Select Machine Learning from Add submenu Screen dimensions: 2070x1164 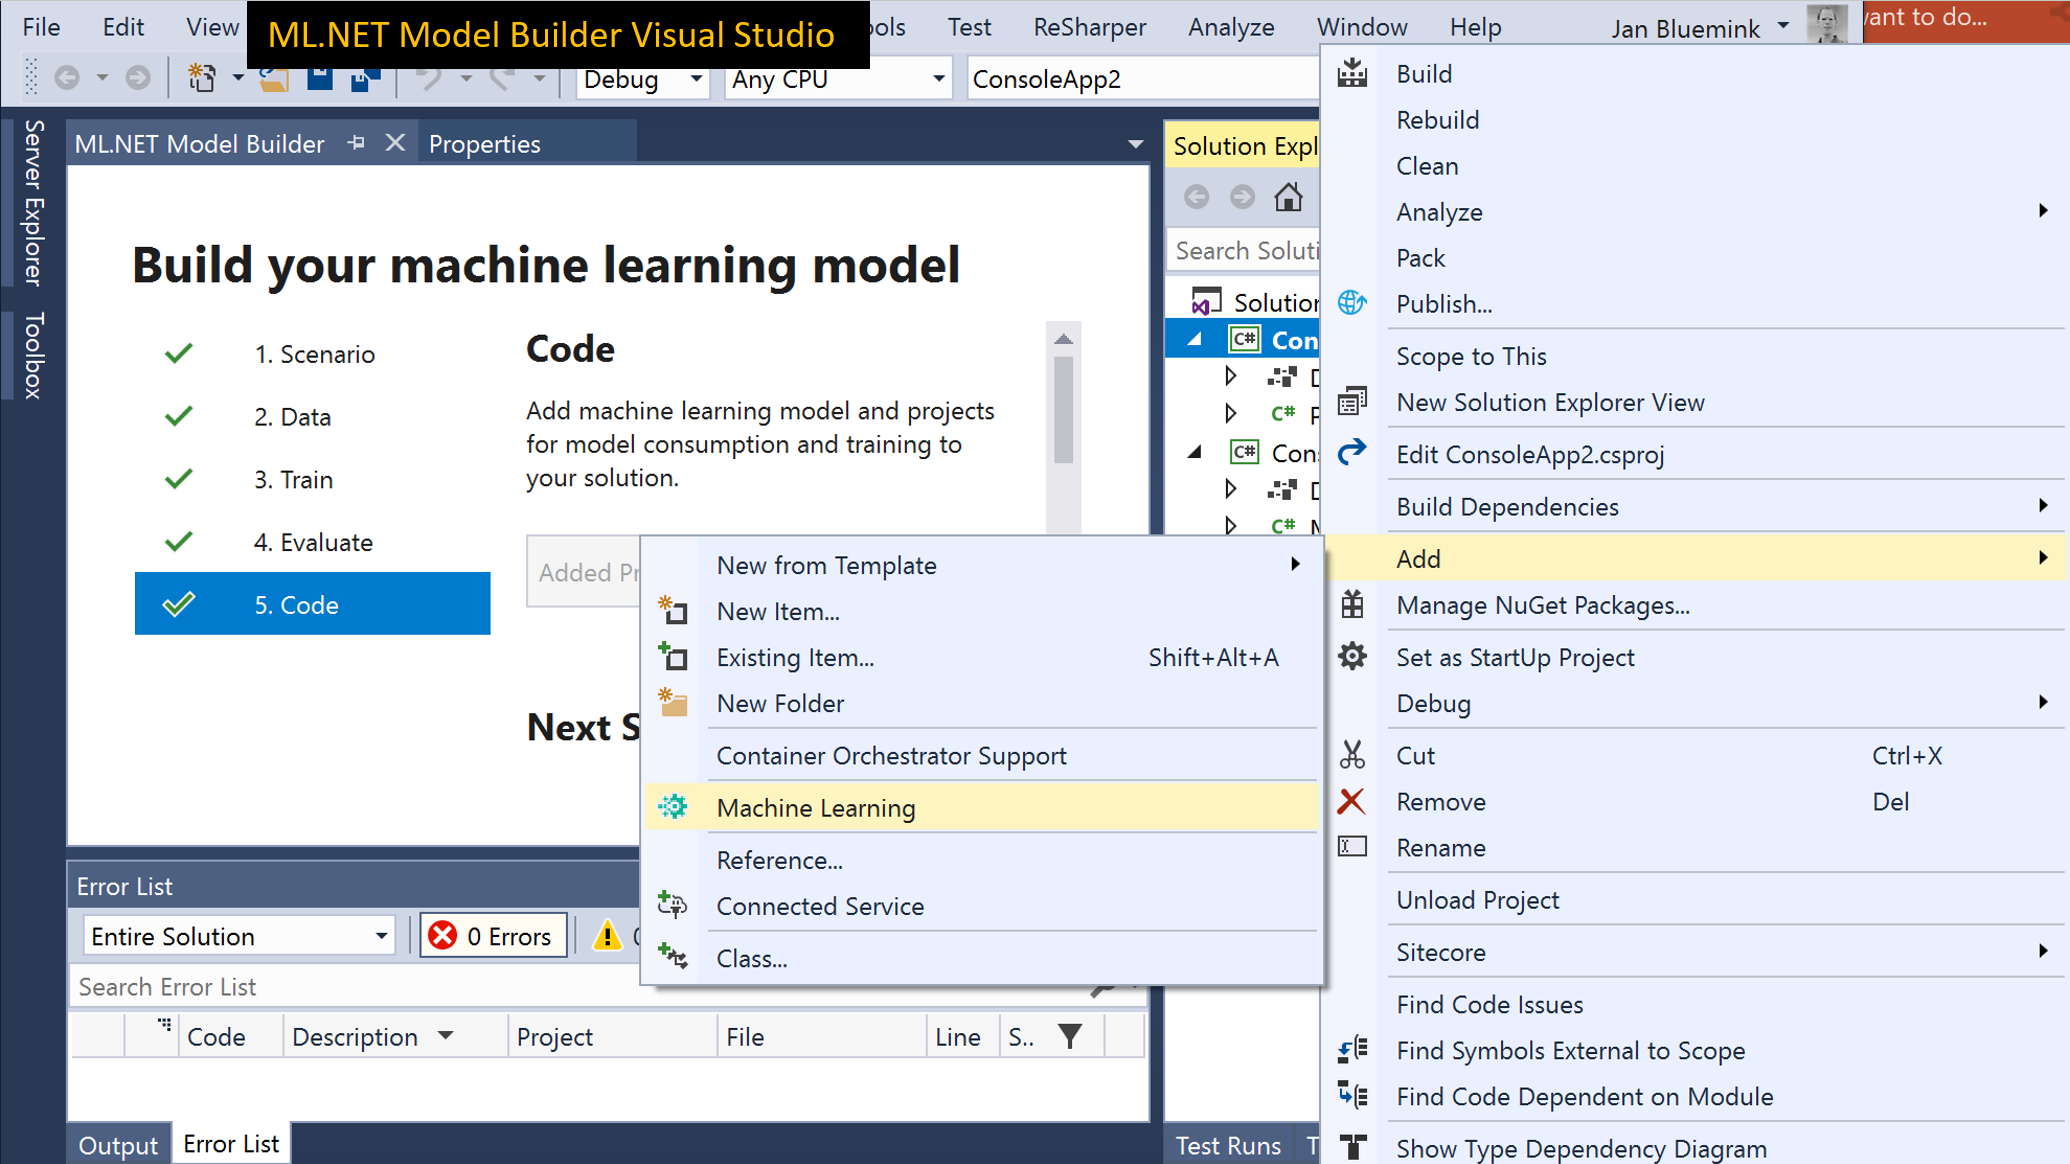tap(983, 807)
